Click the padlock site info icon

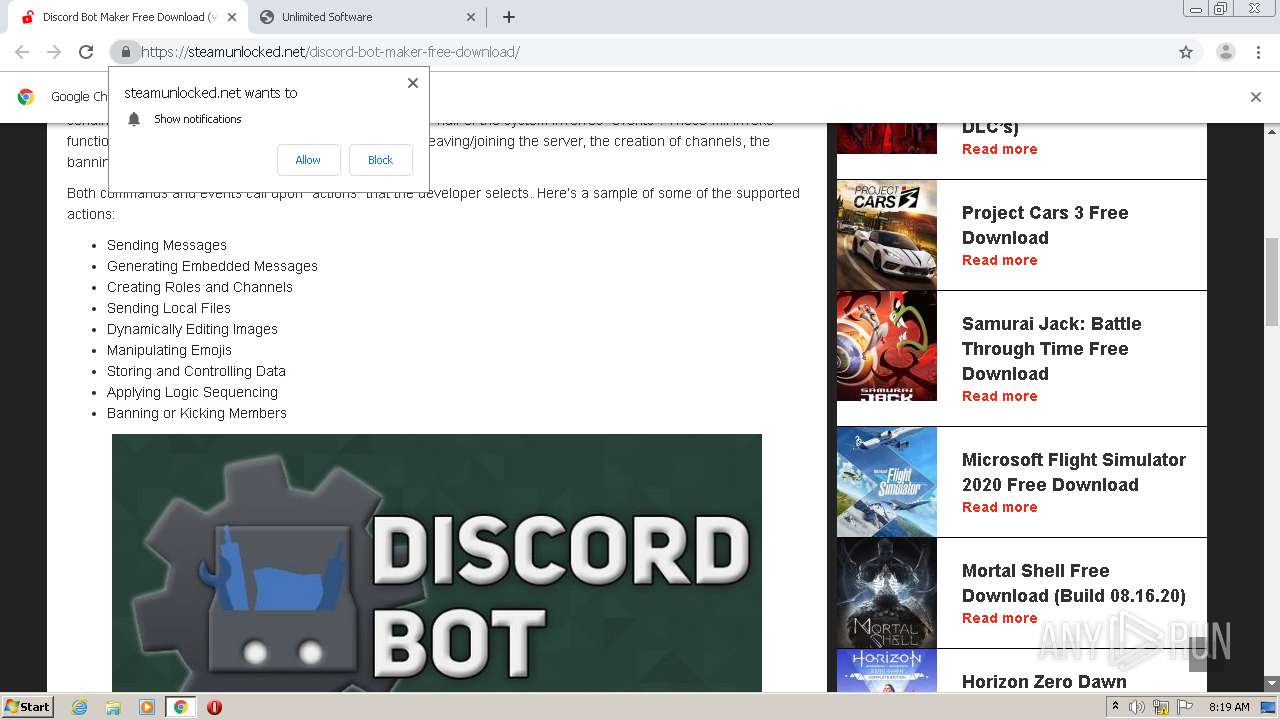[x=125, y=52]
